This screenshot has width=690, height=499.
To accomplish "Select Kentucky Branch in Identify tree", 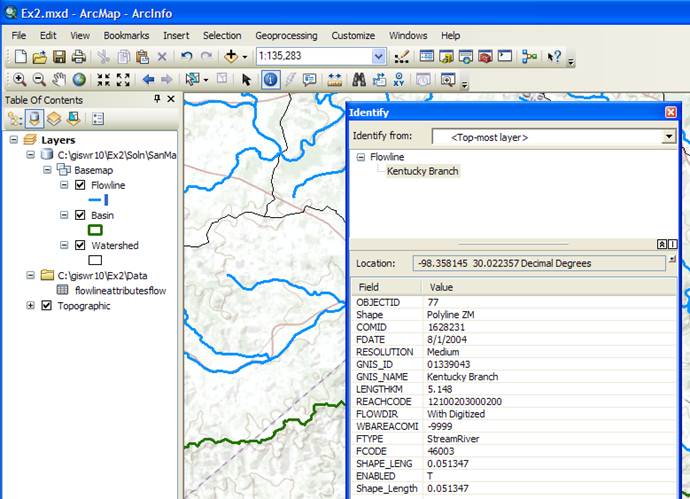I will point(422,171).
